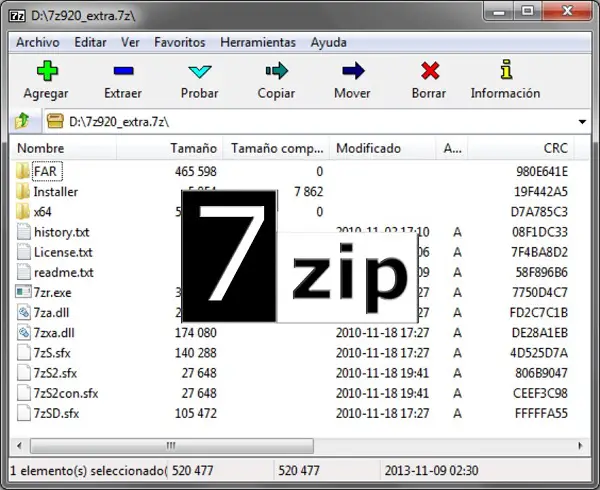The width and height of the screenshot is (600, 490).
Task: Select the history.txt file name
Action: click(x=61, y=232)
